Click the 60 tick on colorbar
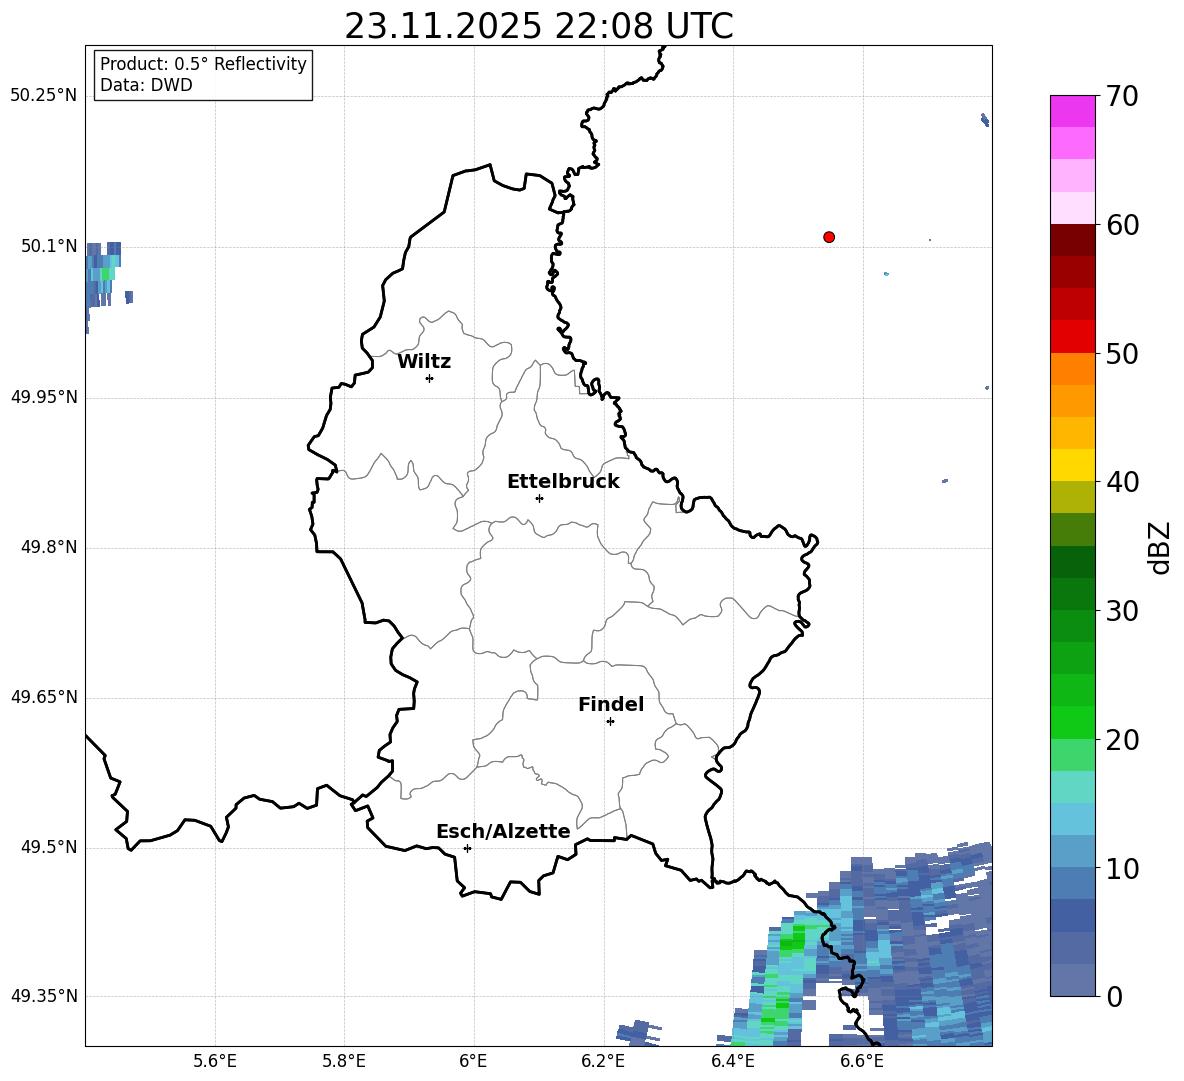The width and height of the screenshot is (1184, 1081). (x=1121, y=225)
